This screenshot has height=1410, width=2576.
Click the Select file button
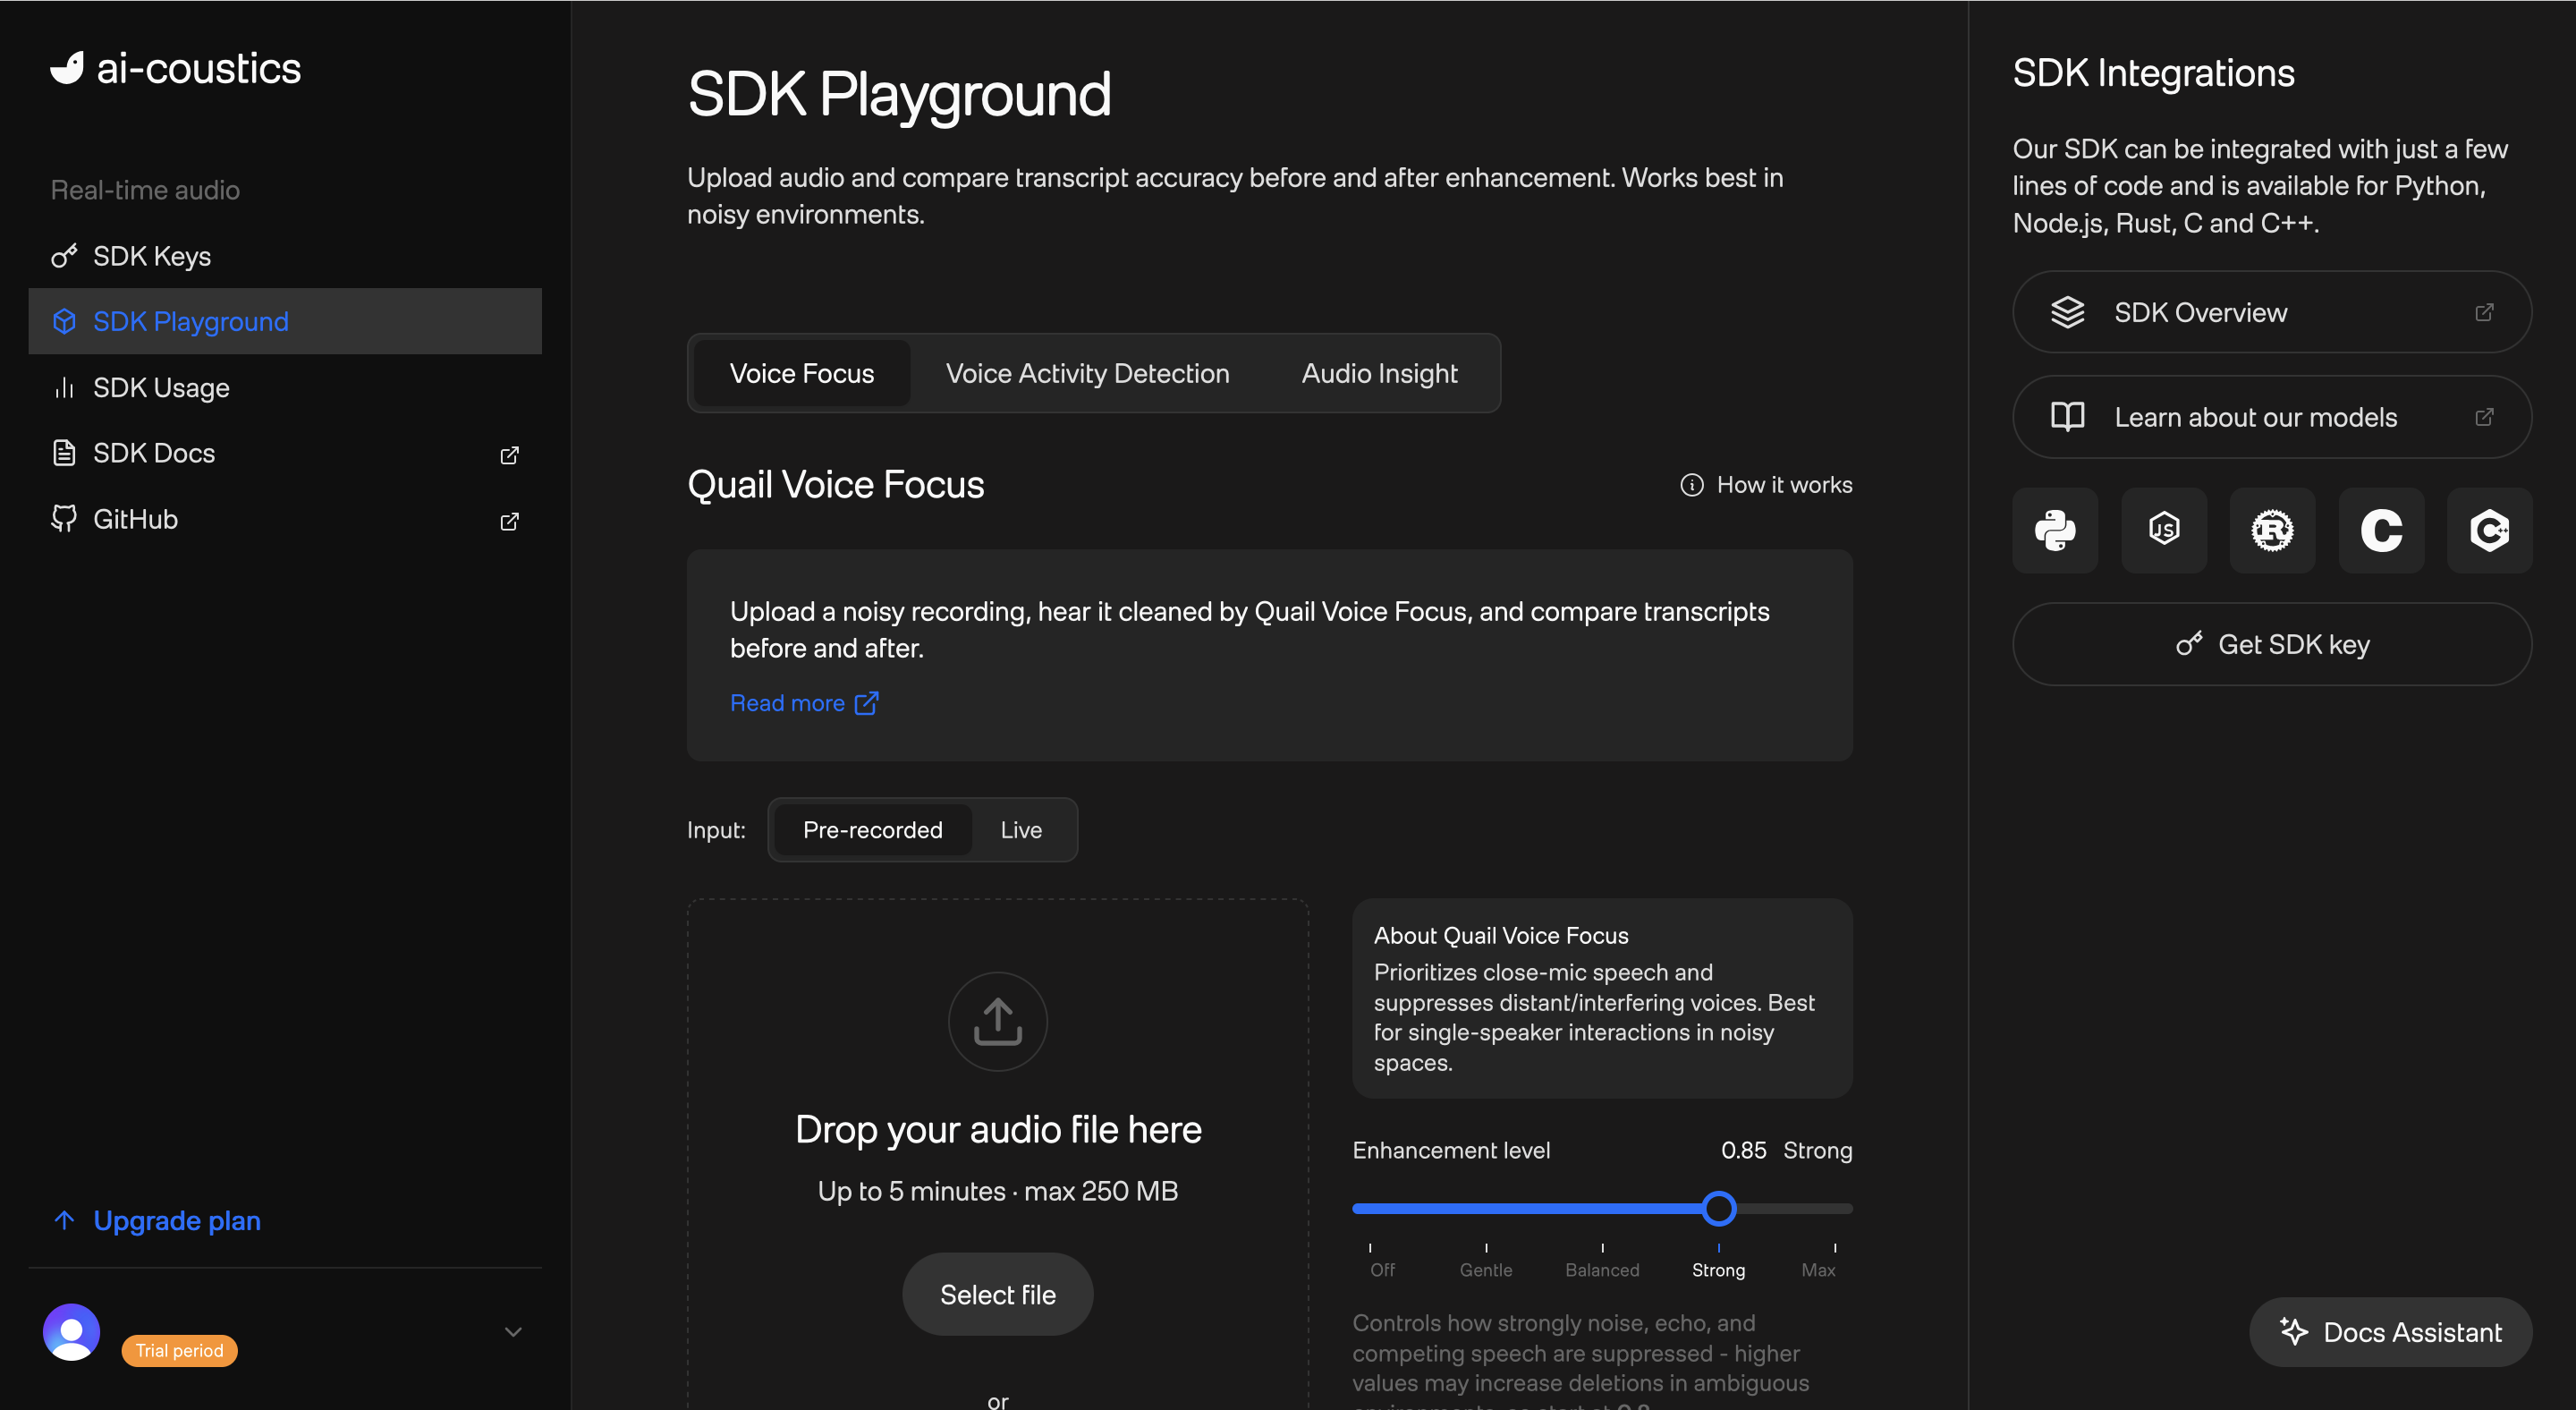tap(998, 1294)
